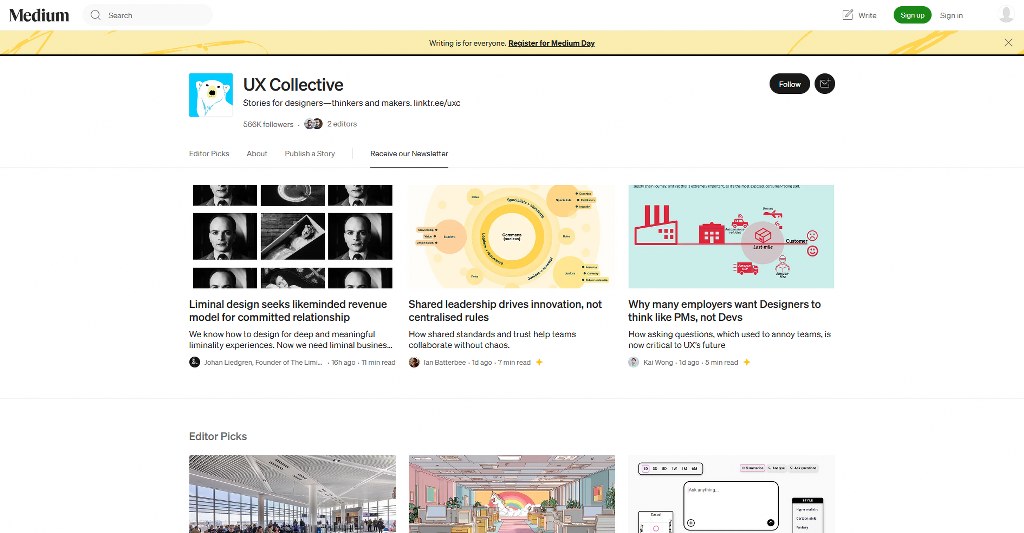Click the green Sign up button
Viewport: 1024px width, 533px height.
pyautogui.click(x=912, y=15)
